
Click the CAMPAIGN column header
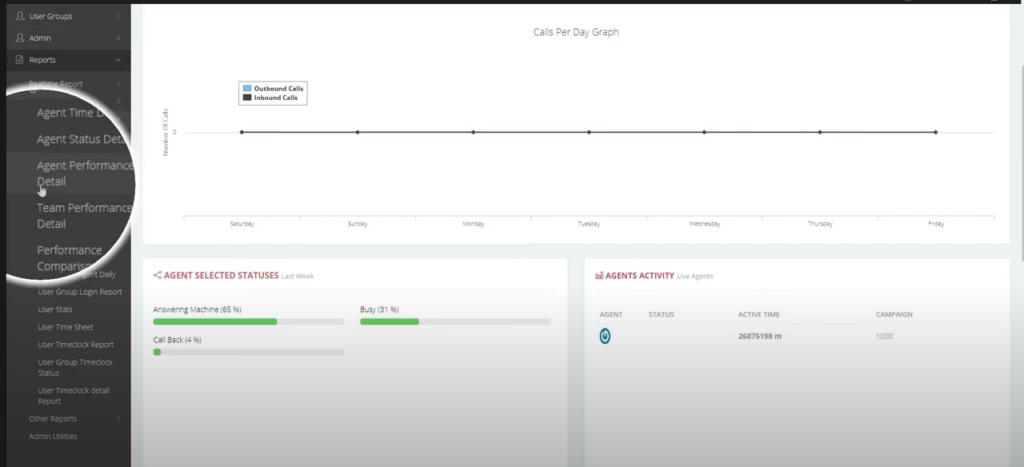point(894,314)
